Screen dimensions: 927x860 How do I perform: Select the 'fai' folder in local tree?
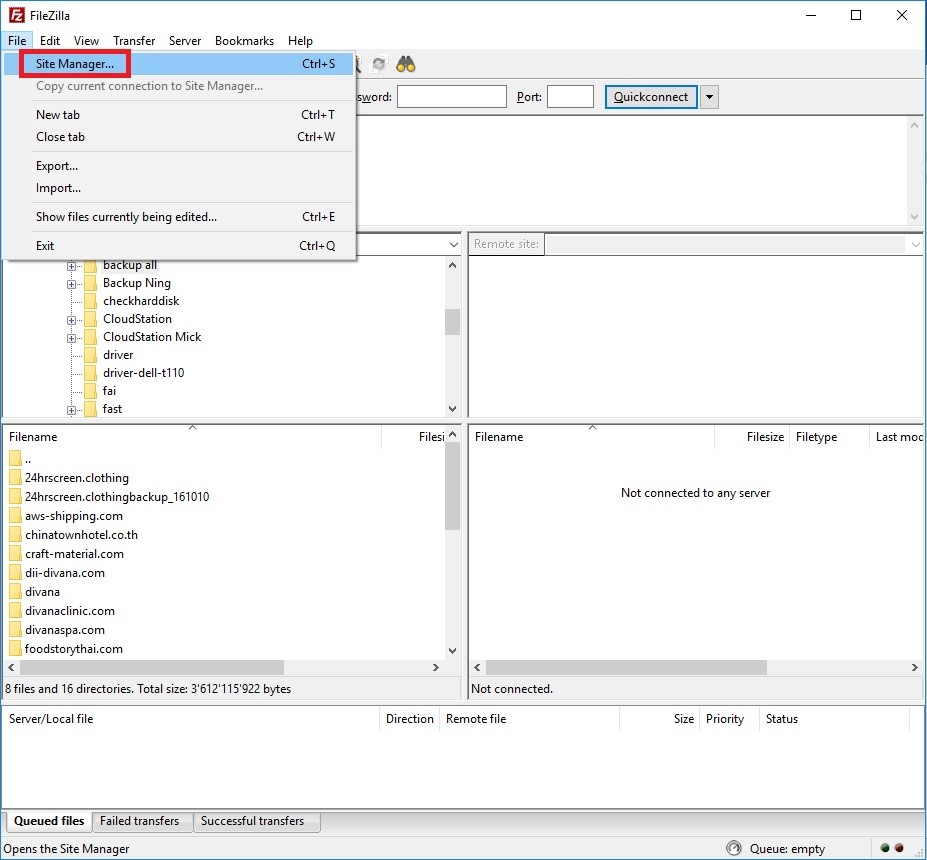pyautogui.click(x=109, y=391)
